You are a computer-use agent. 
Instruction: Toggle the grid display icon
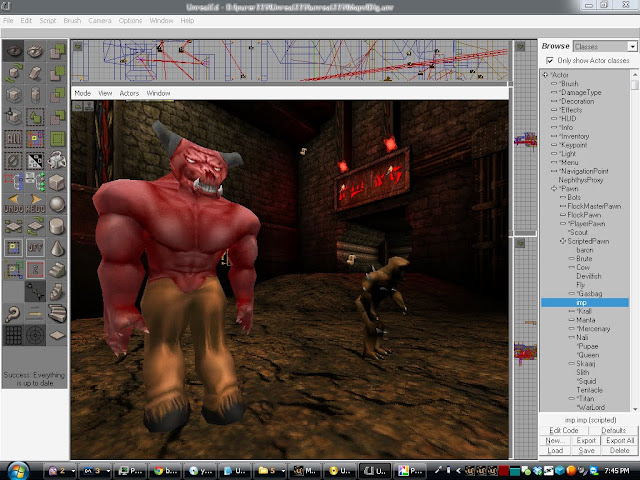13,335
